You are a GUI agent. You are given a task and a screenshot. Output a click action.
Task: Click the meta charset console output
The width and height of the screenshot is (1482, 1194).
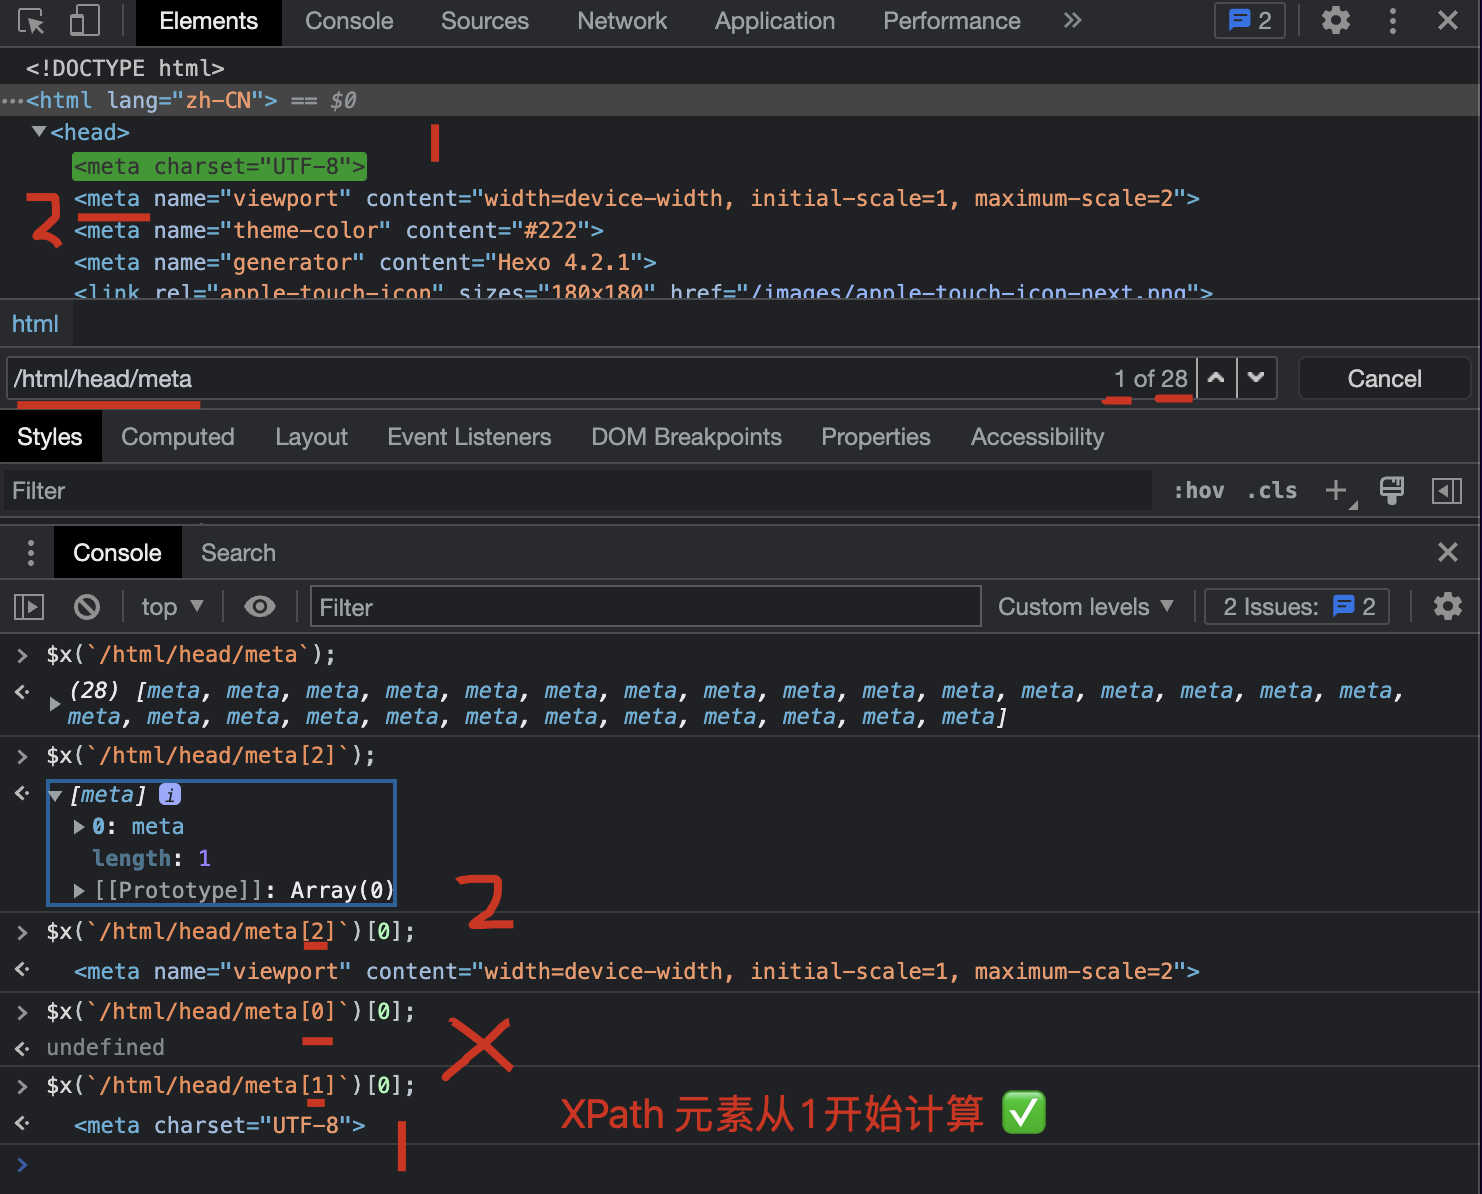tap(219, 1125)
